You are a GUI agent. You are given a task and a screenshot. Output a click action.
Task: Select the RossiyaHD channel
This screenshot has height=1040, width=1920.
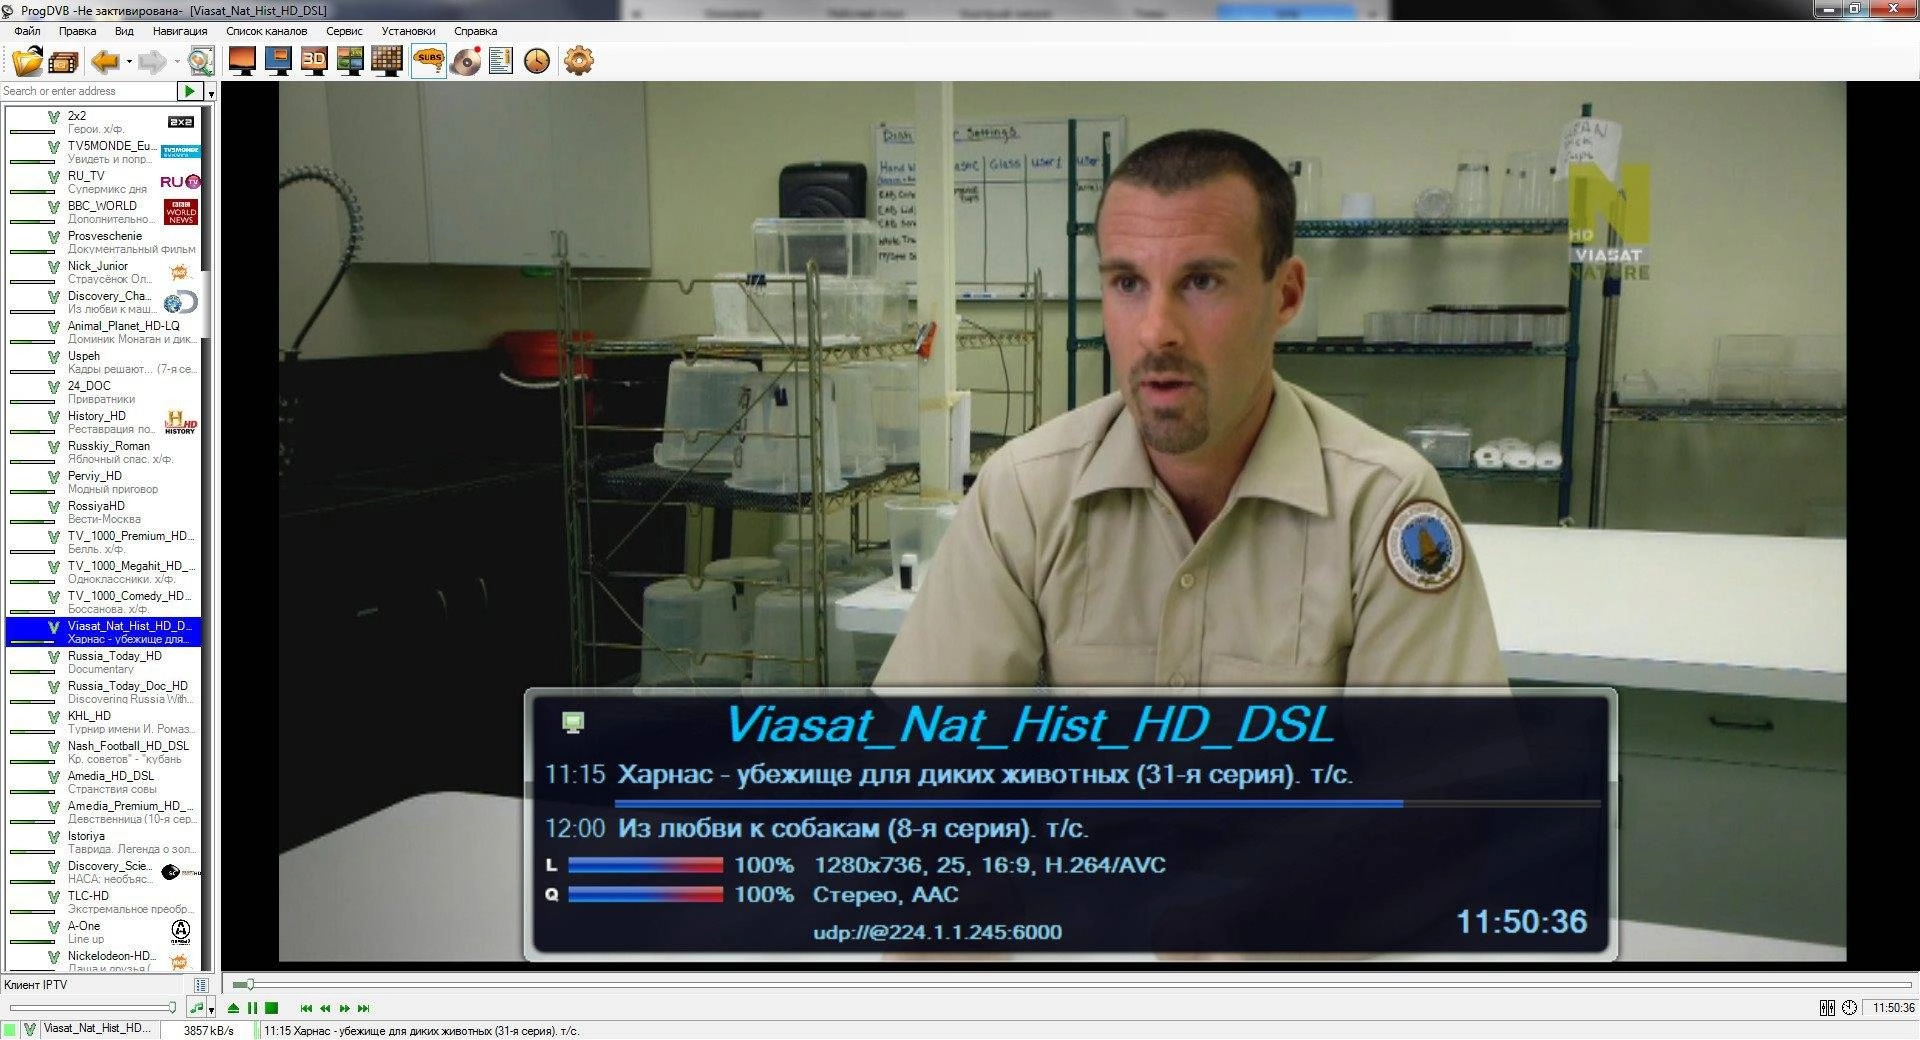(104, 512)
